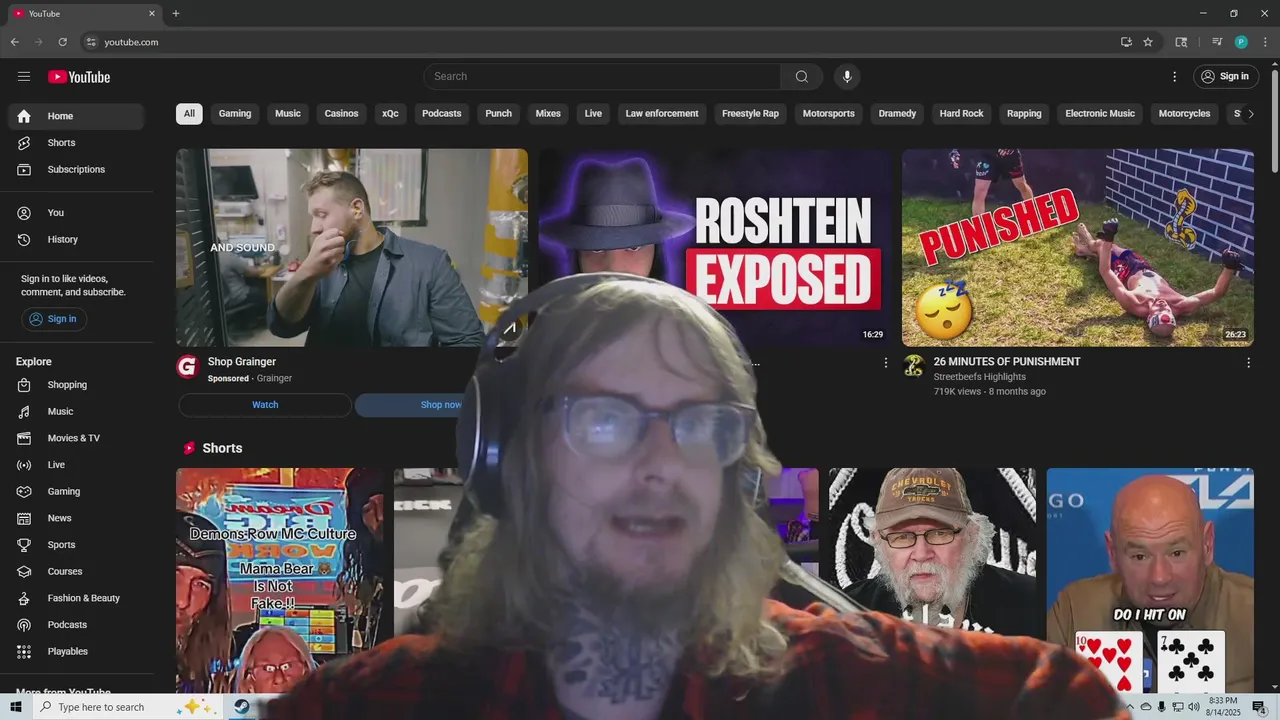Click Sign in button in header

point(1226,77)
